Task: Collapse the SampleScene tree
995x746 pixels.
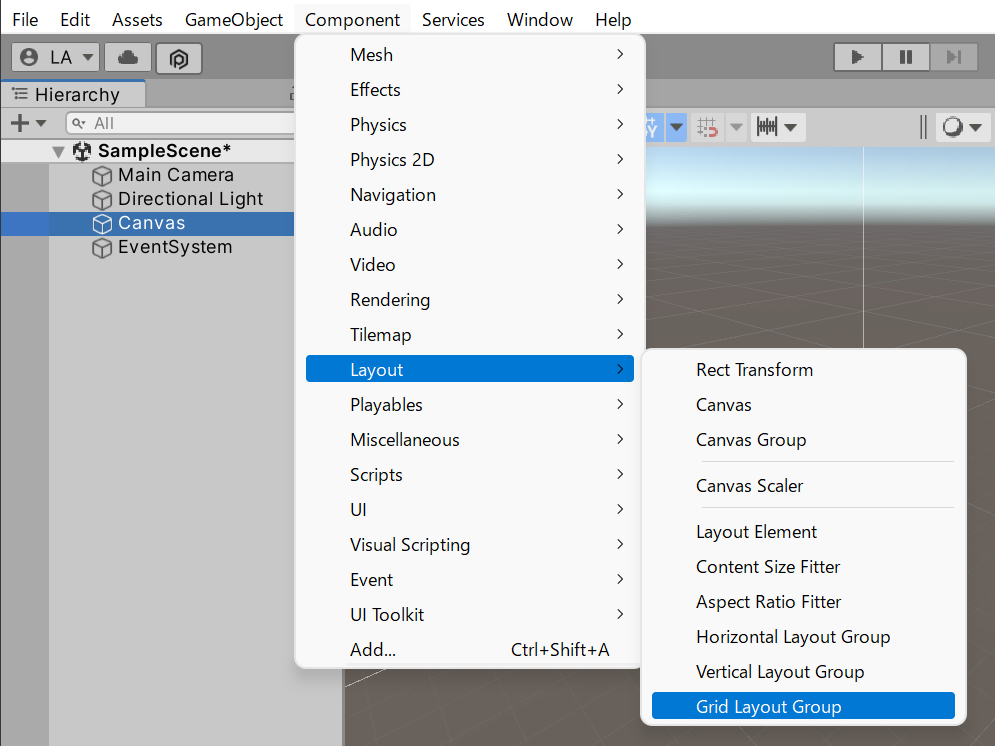Action: click(58, 152)
